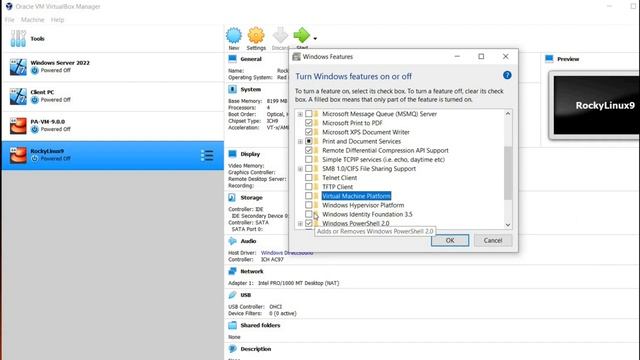Check the Virtual Machine Platform box
Image resolution: width=640 pixels, height=360 pixels.
(309, 196)
